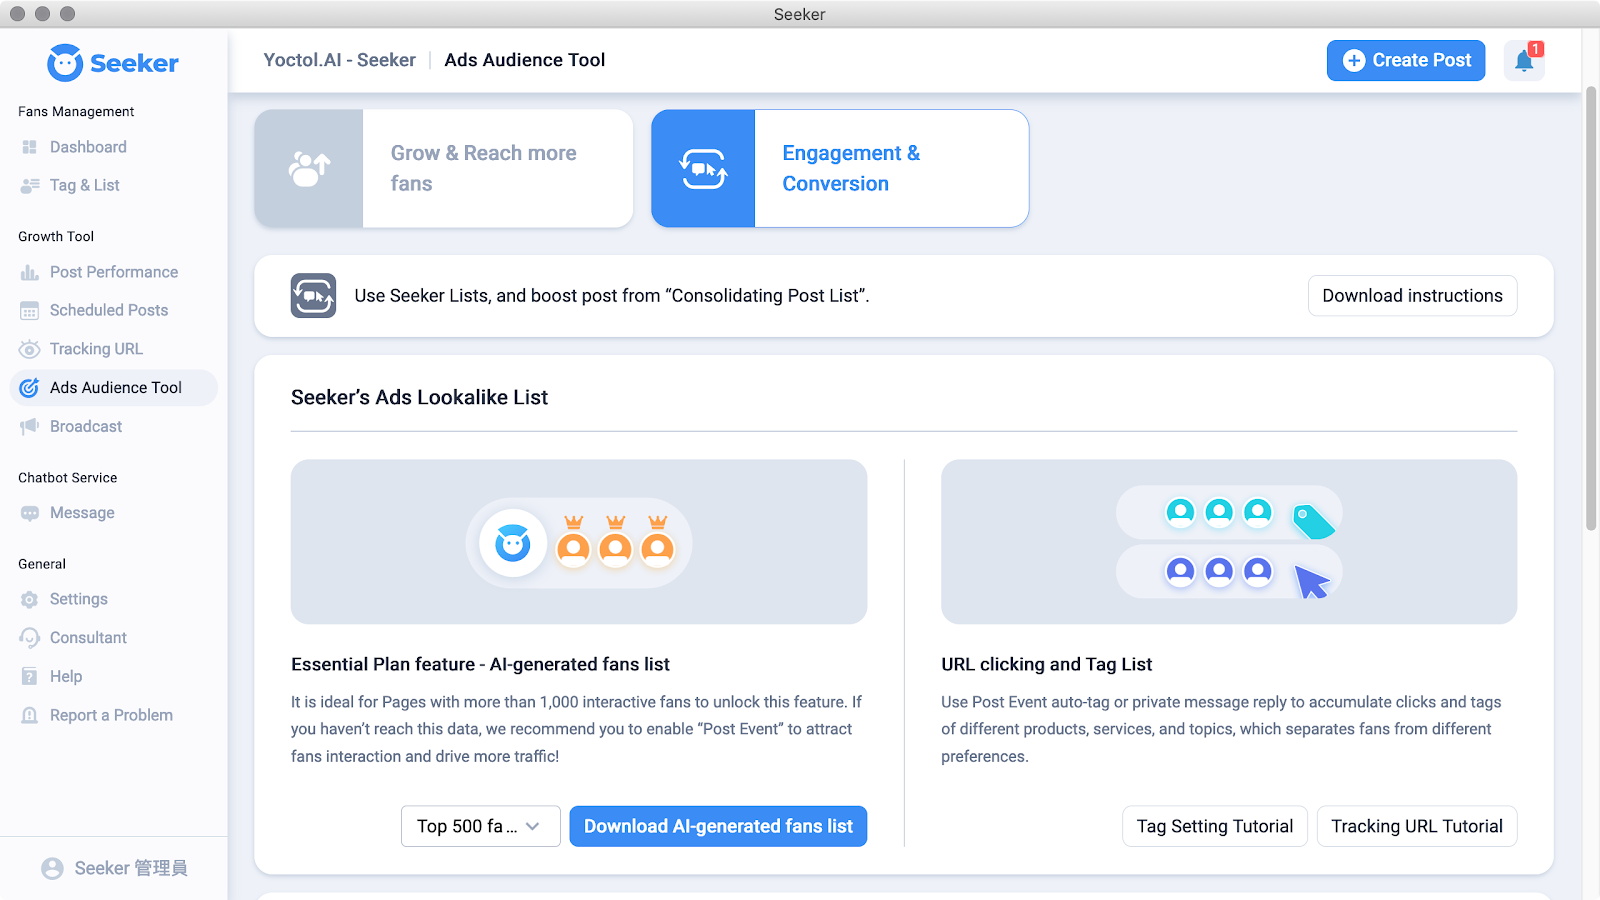Click the Tracking URL eye icon
The image size is (1600, 900).
click(30, 349)
